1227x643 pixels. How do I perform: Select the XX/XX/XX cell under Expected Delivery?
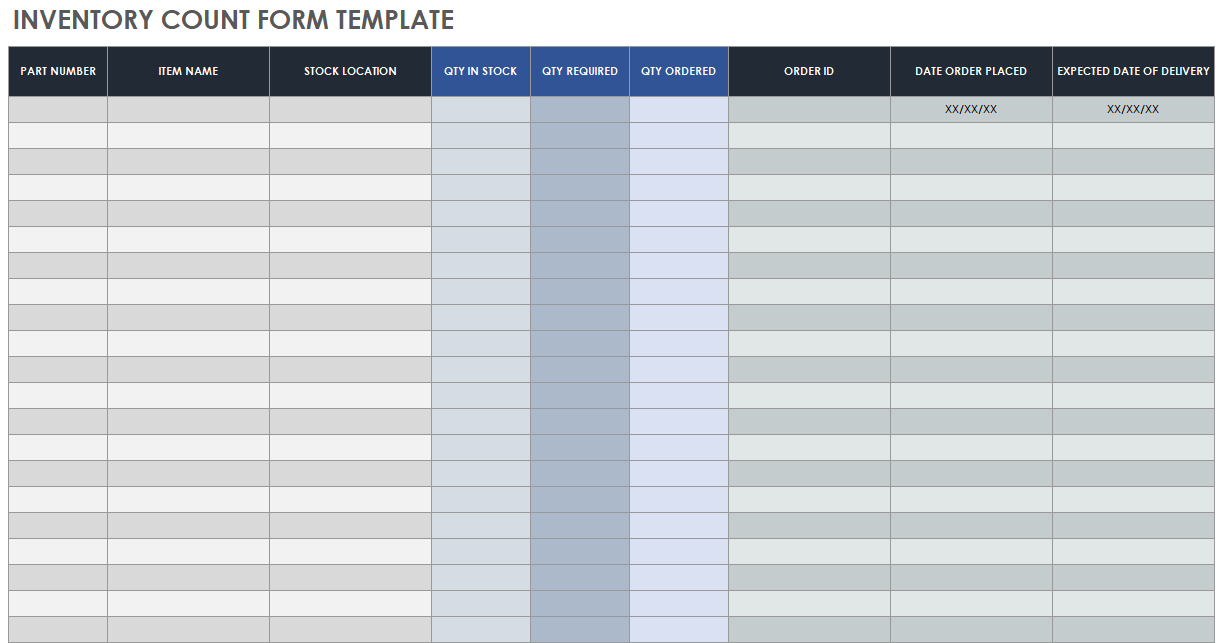pos(1133,110)
